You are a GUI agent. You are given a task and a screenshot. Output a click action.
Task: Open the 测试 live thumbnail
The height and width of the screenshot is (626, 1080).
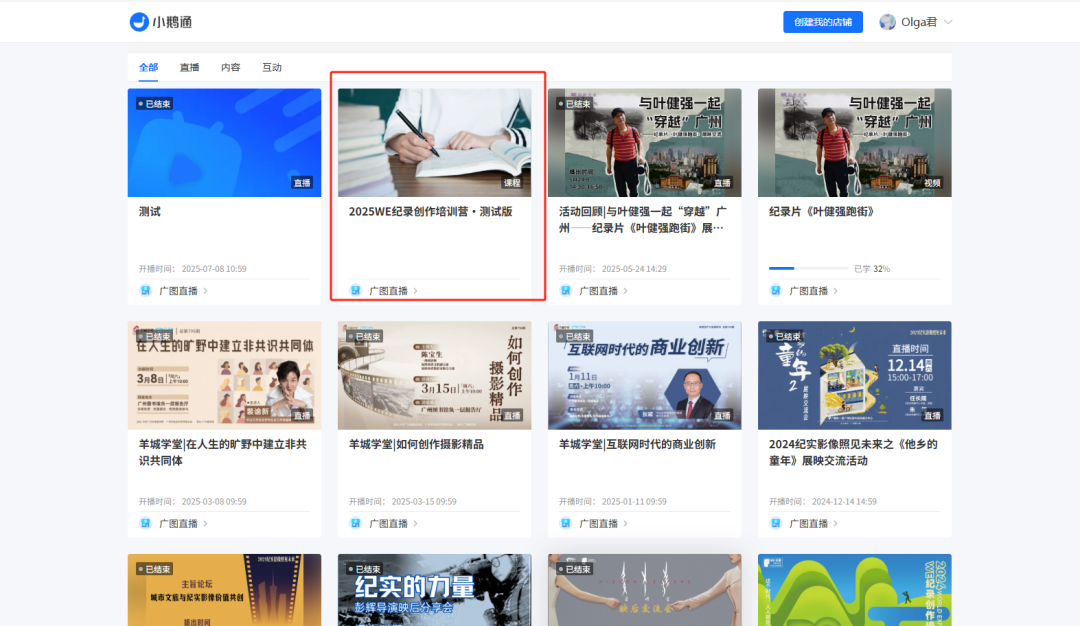point(225,143)
